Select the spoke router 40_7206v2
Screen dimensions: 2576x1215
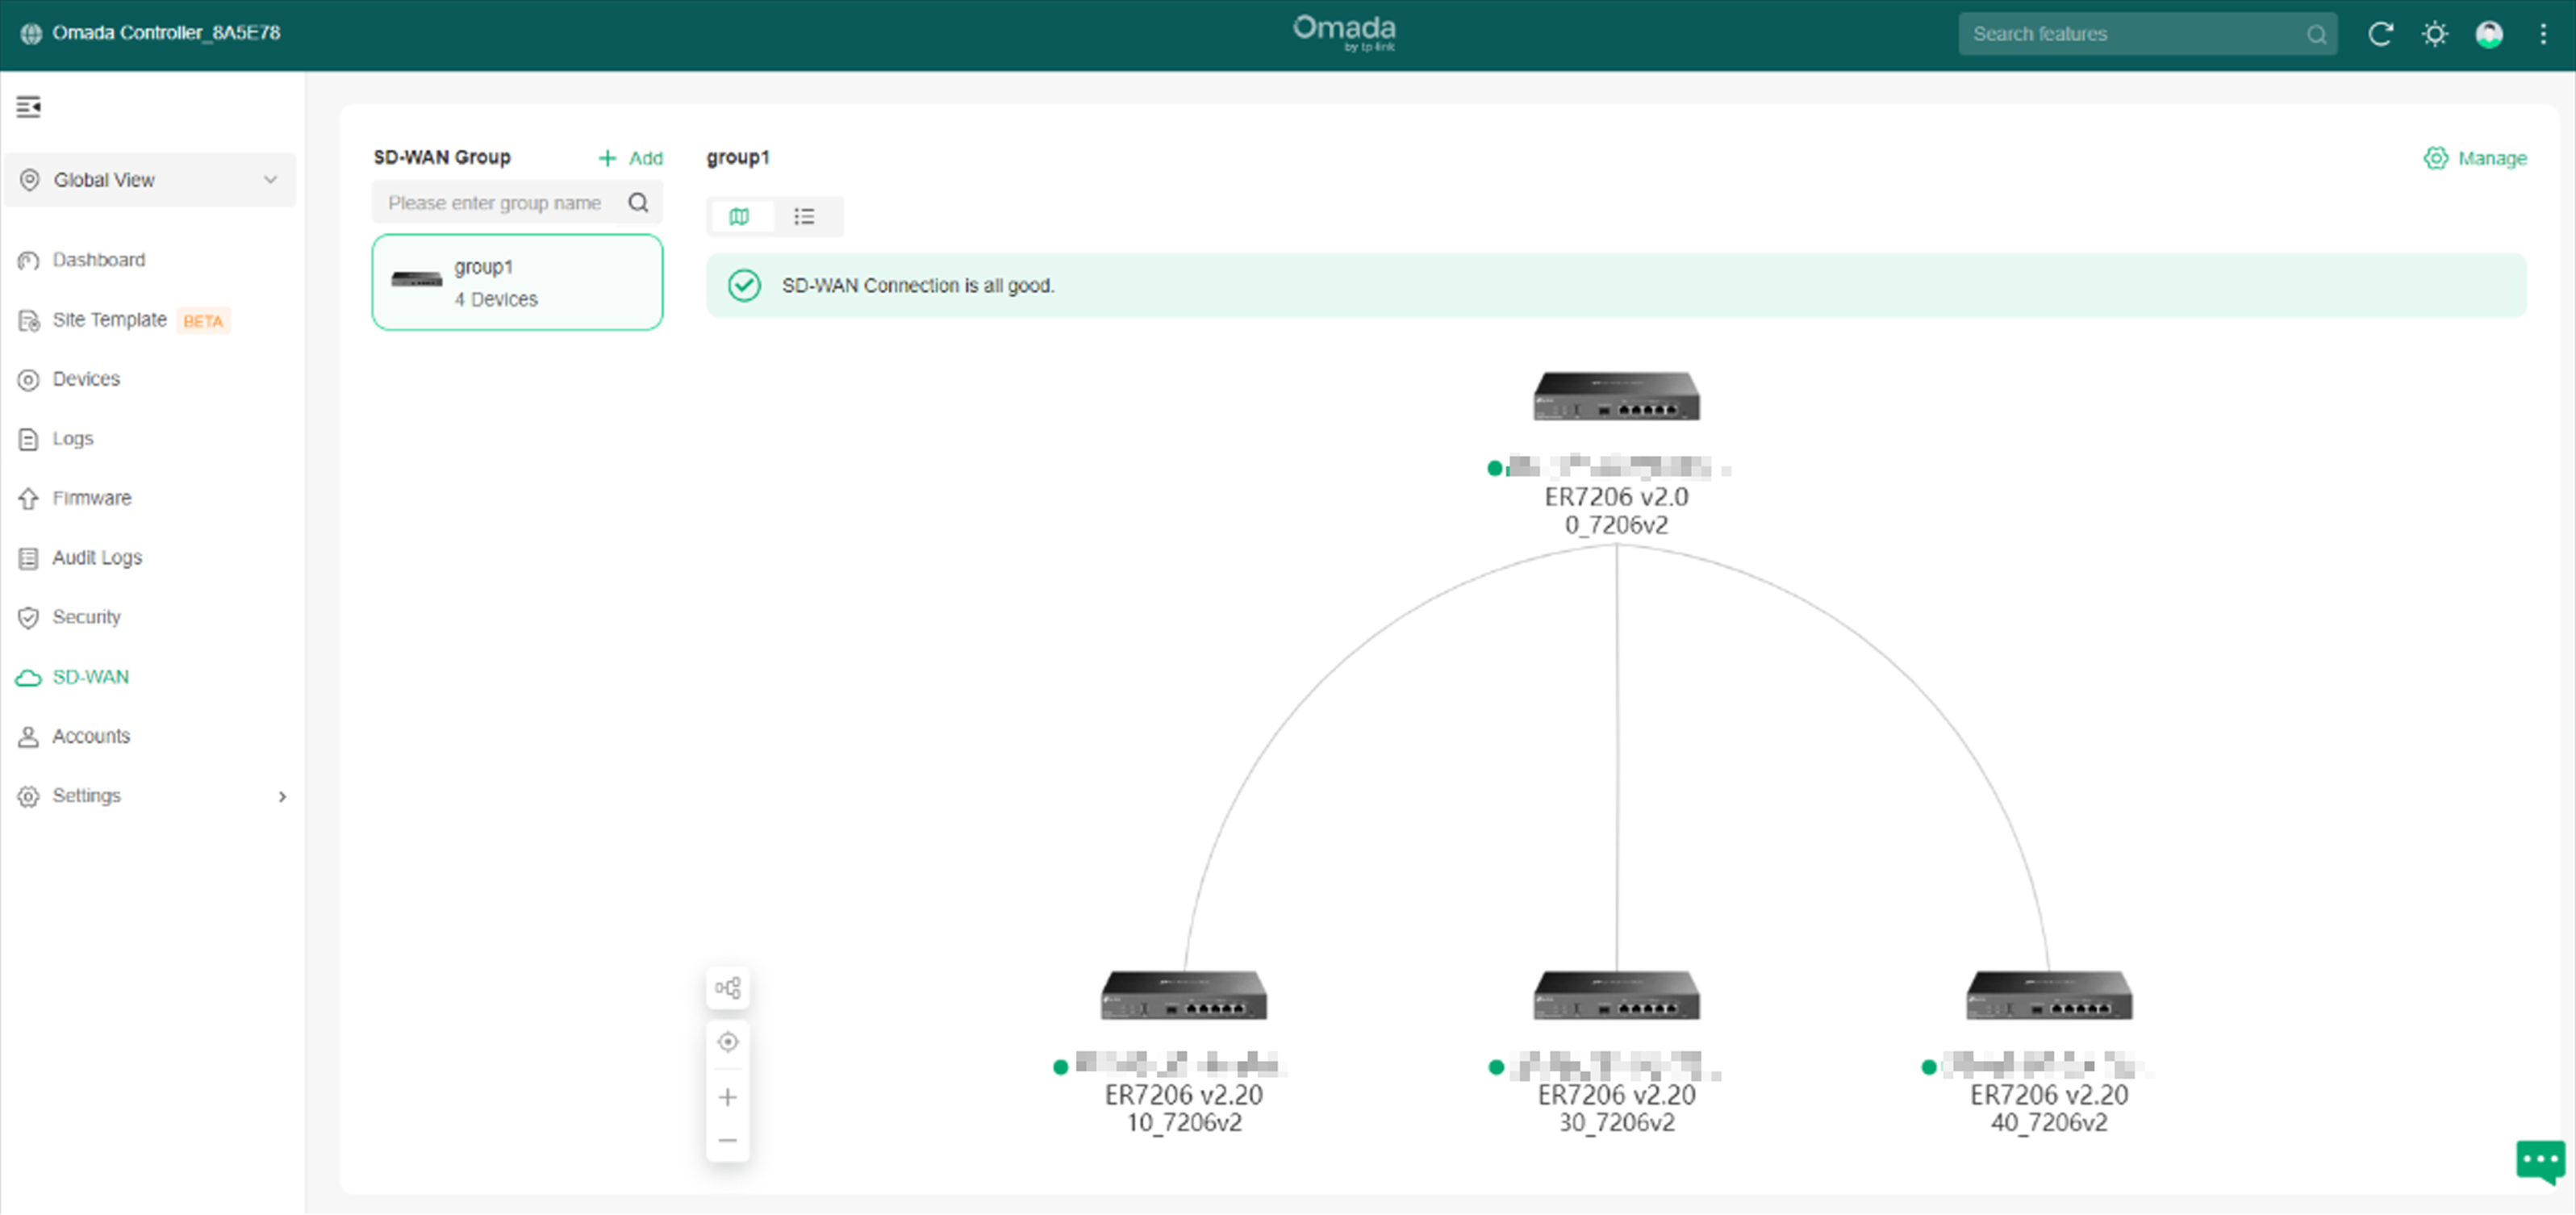2049,996
